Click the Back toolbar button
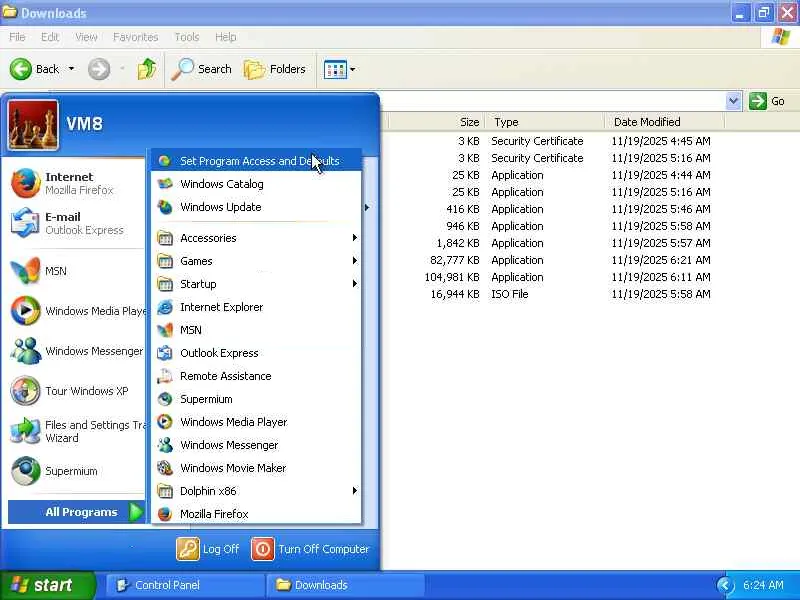Viewport: 800px width, 600px height. (x=35, y=69)
